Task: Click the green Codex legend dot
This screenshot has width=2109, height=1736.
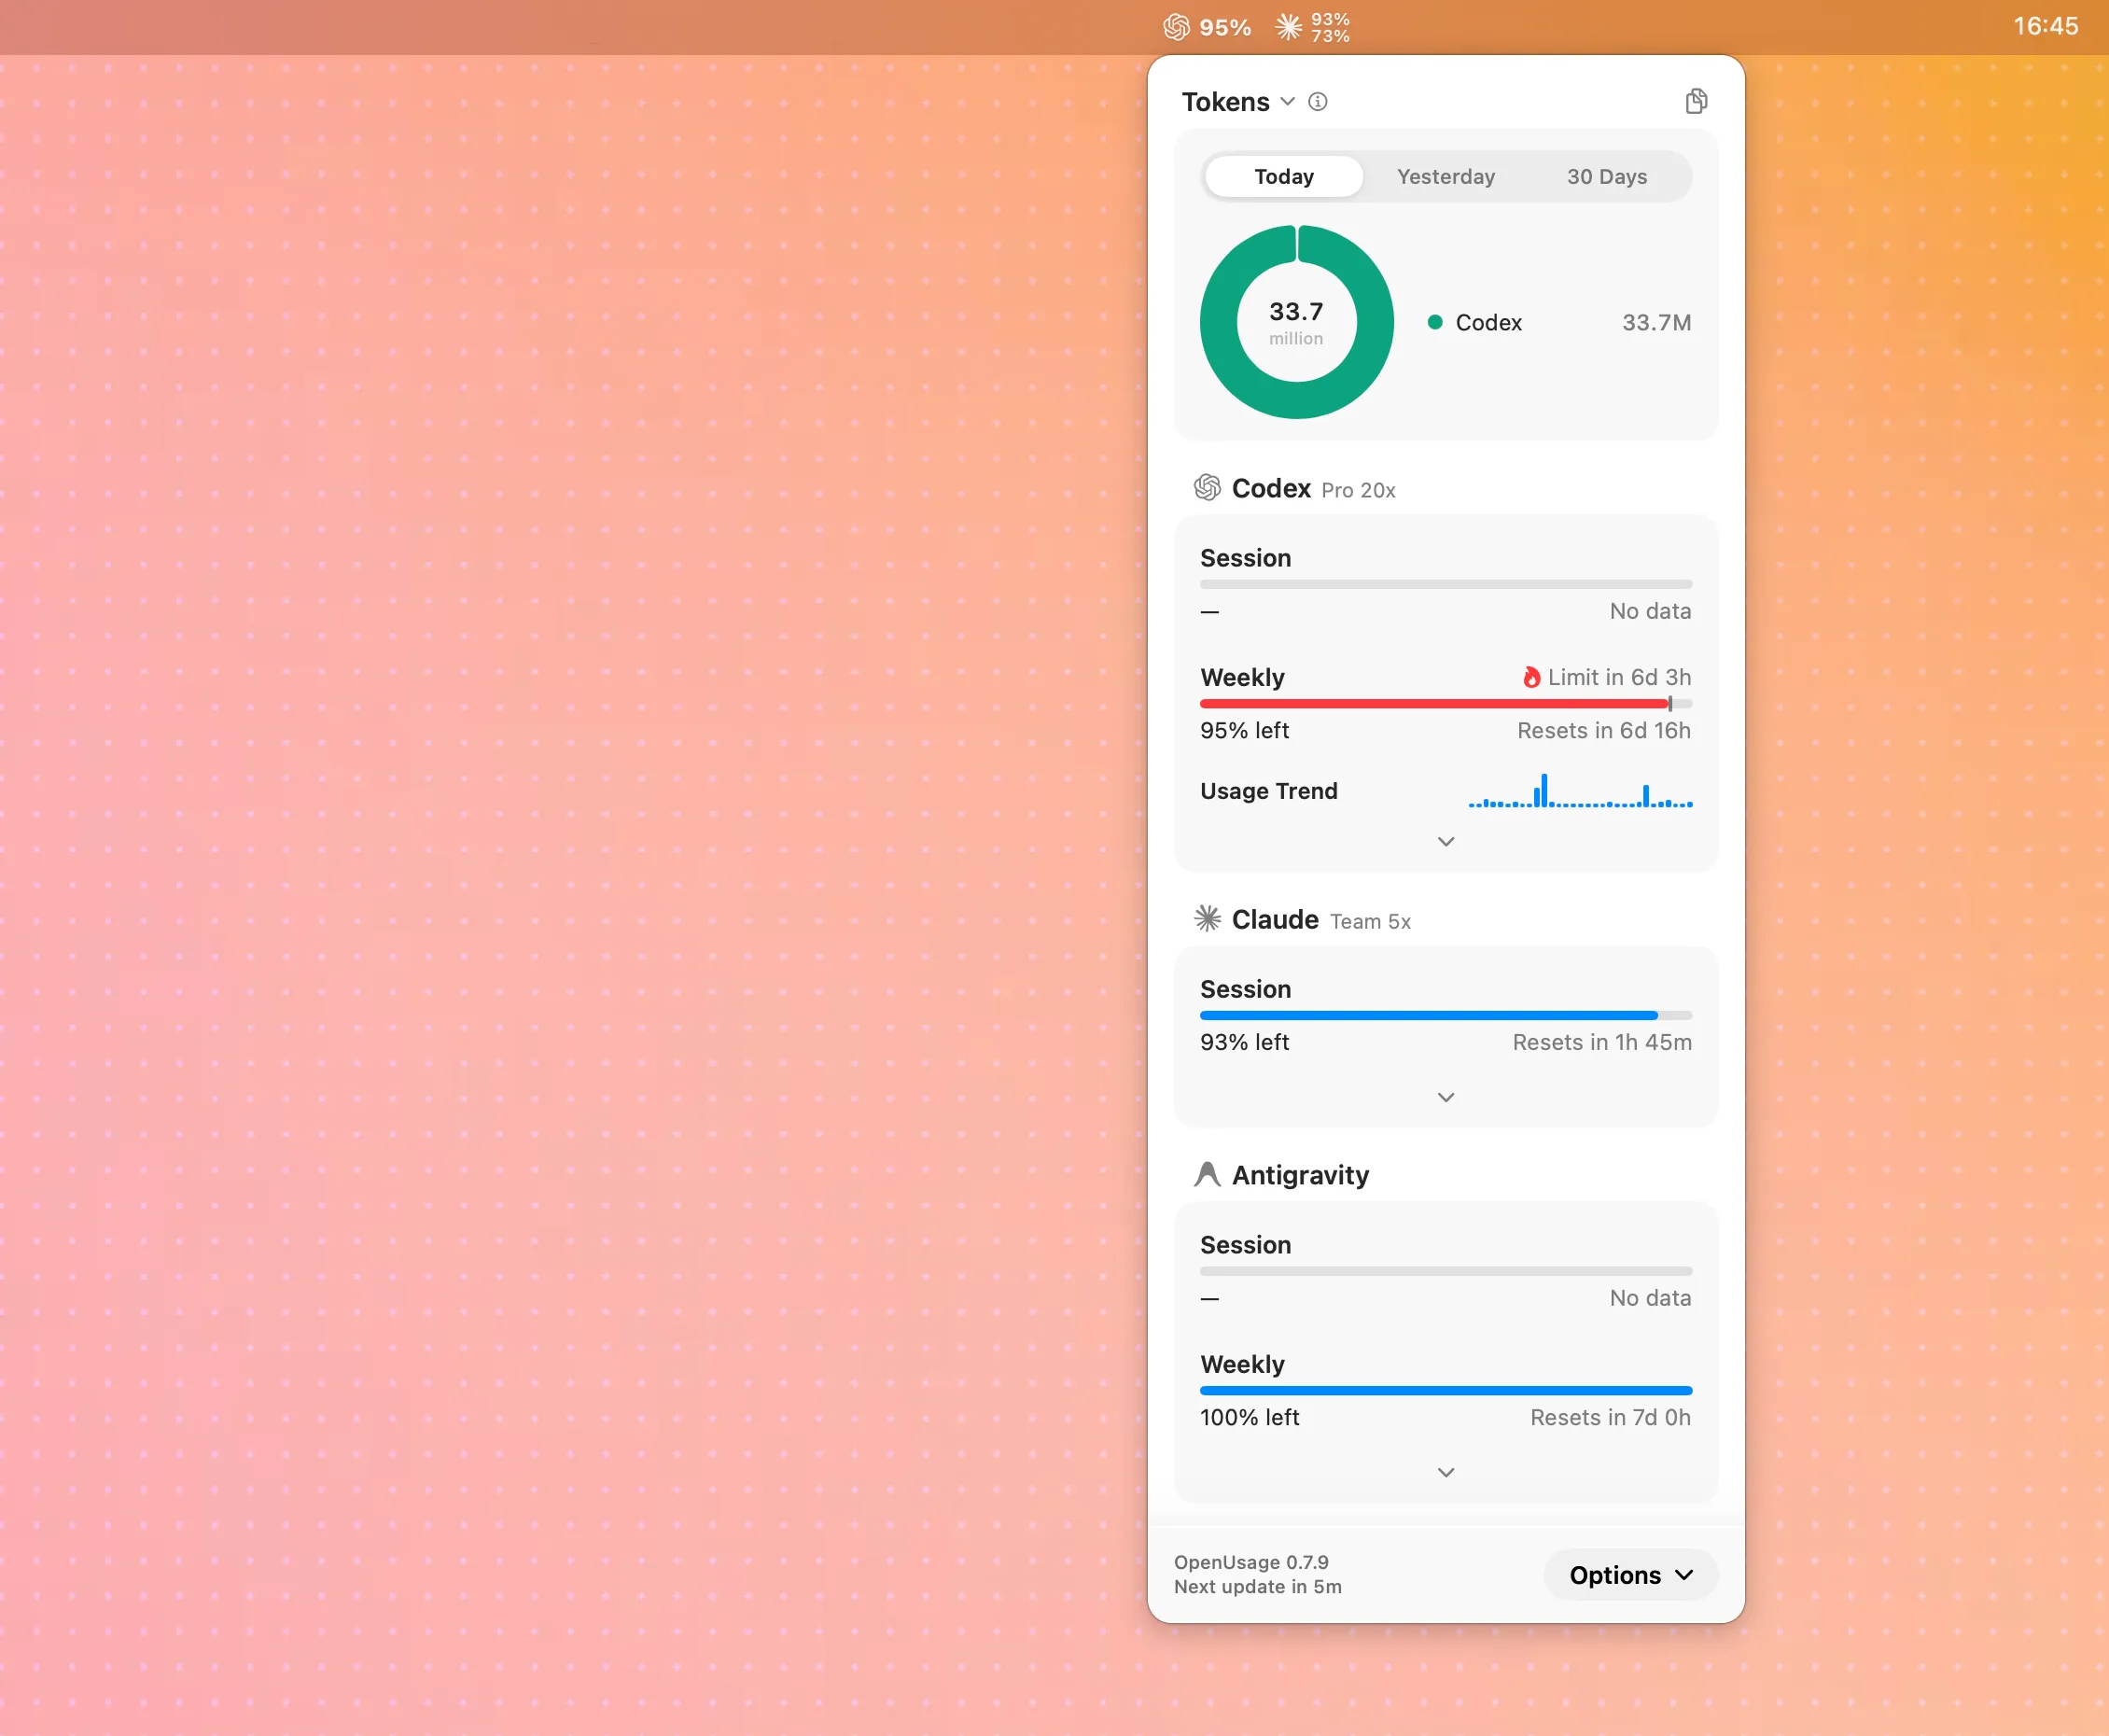Action: tap(1435, 322)
